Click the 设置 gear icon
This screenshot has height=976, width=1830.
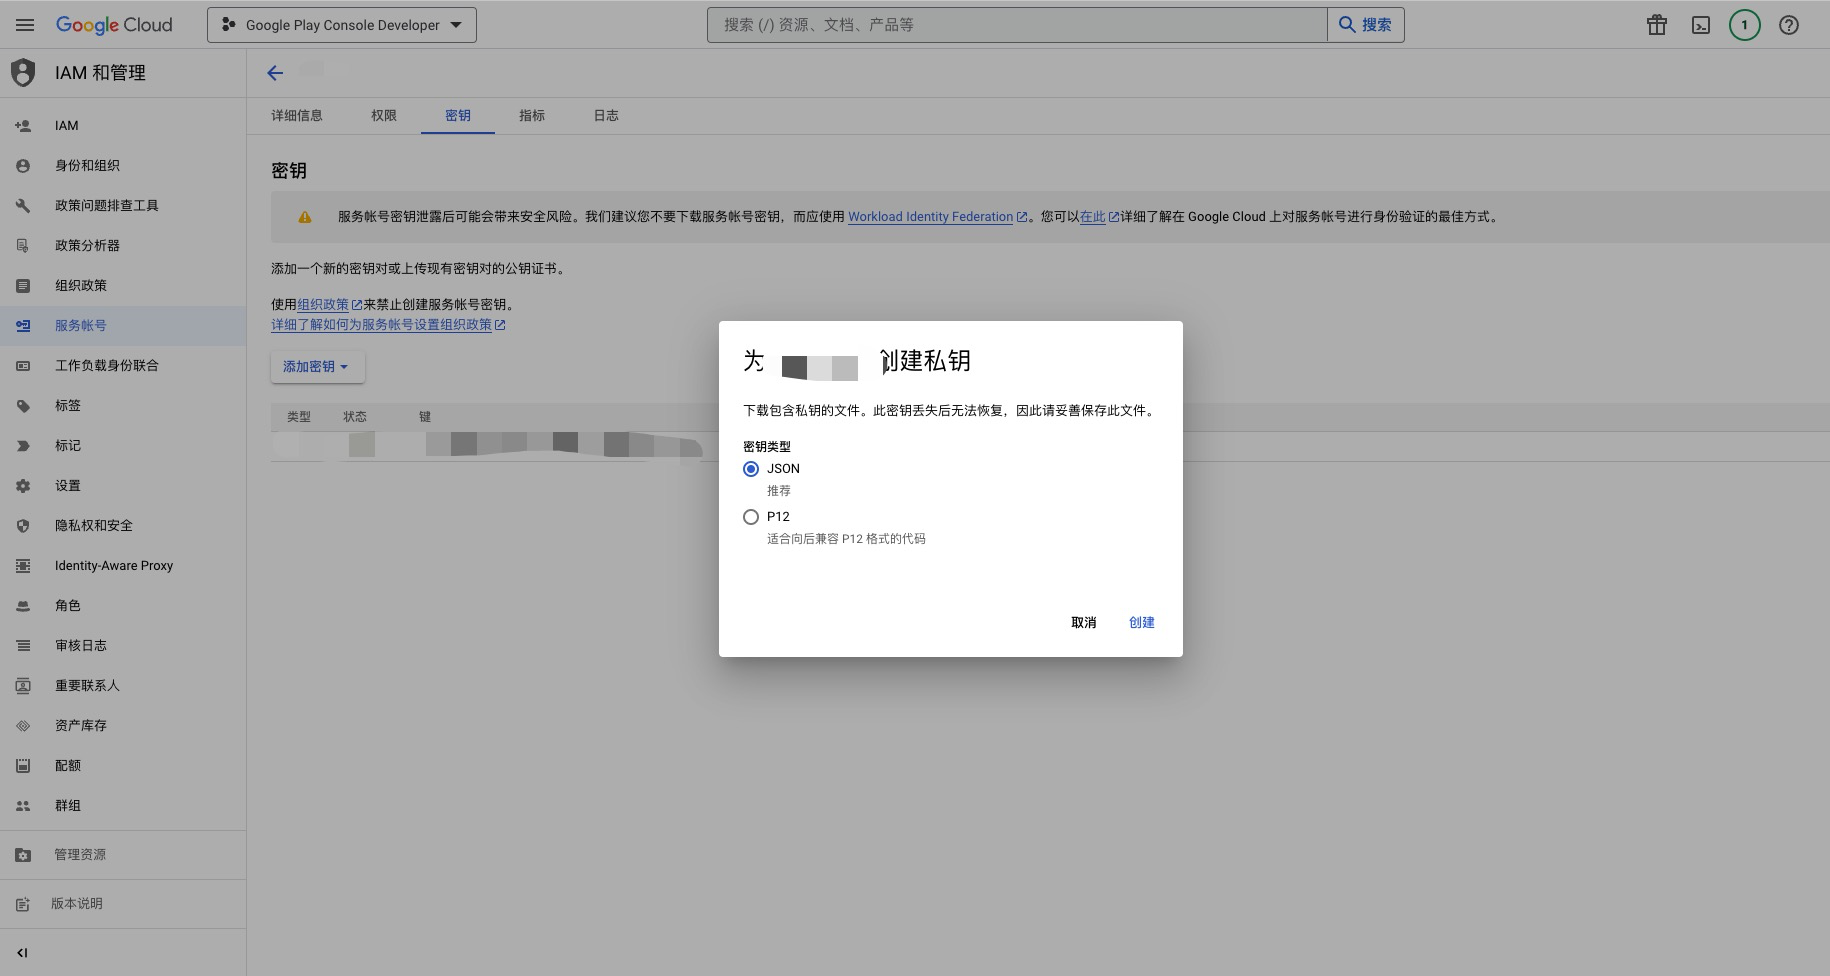(x=23, y=486)
